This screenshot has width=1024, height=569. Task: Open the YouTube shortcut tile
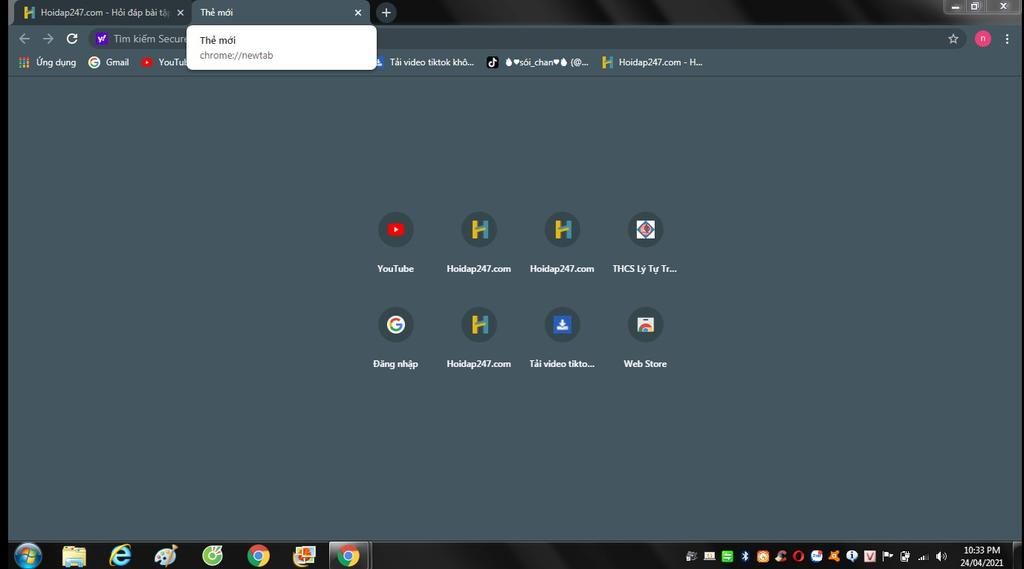point(395,242)
